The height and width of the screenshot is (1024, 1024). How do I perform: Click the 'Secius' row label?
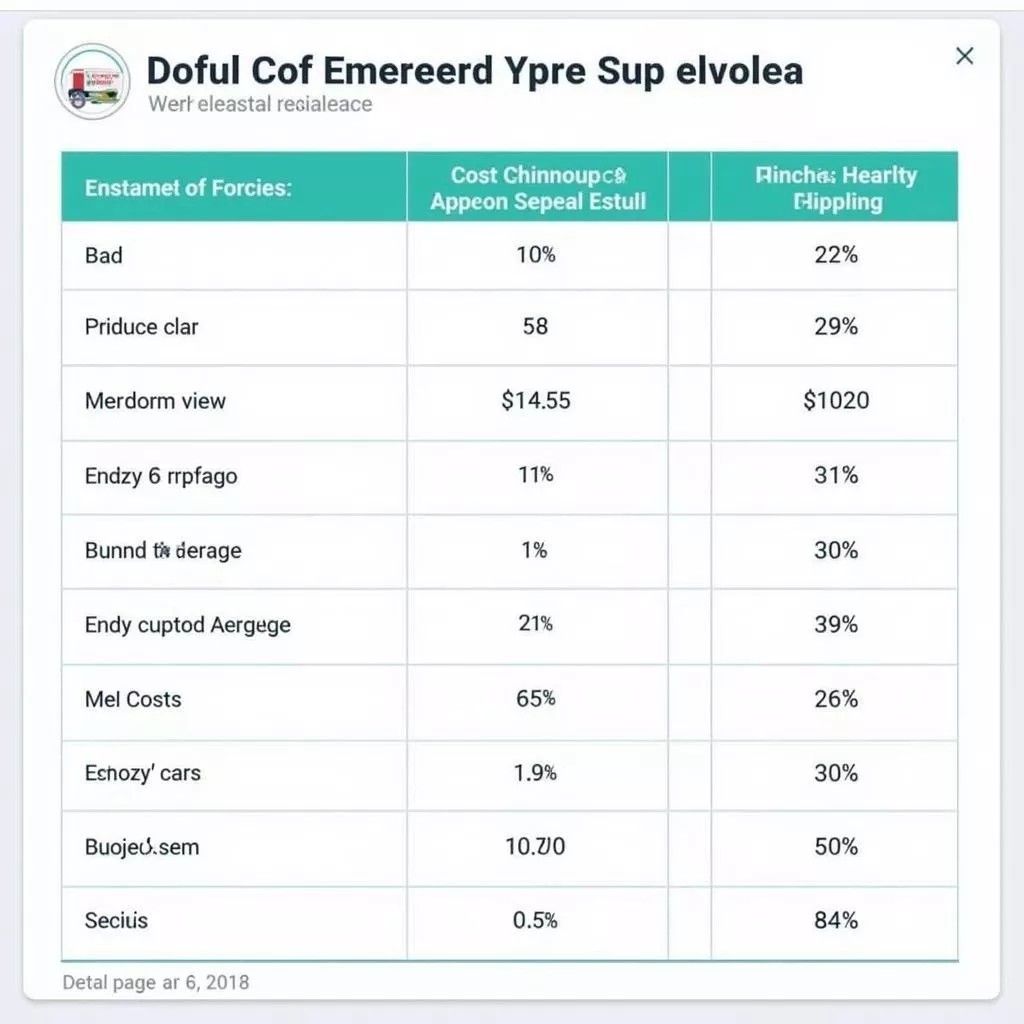(x=116, y=921)
